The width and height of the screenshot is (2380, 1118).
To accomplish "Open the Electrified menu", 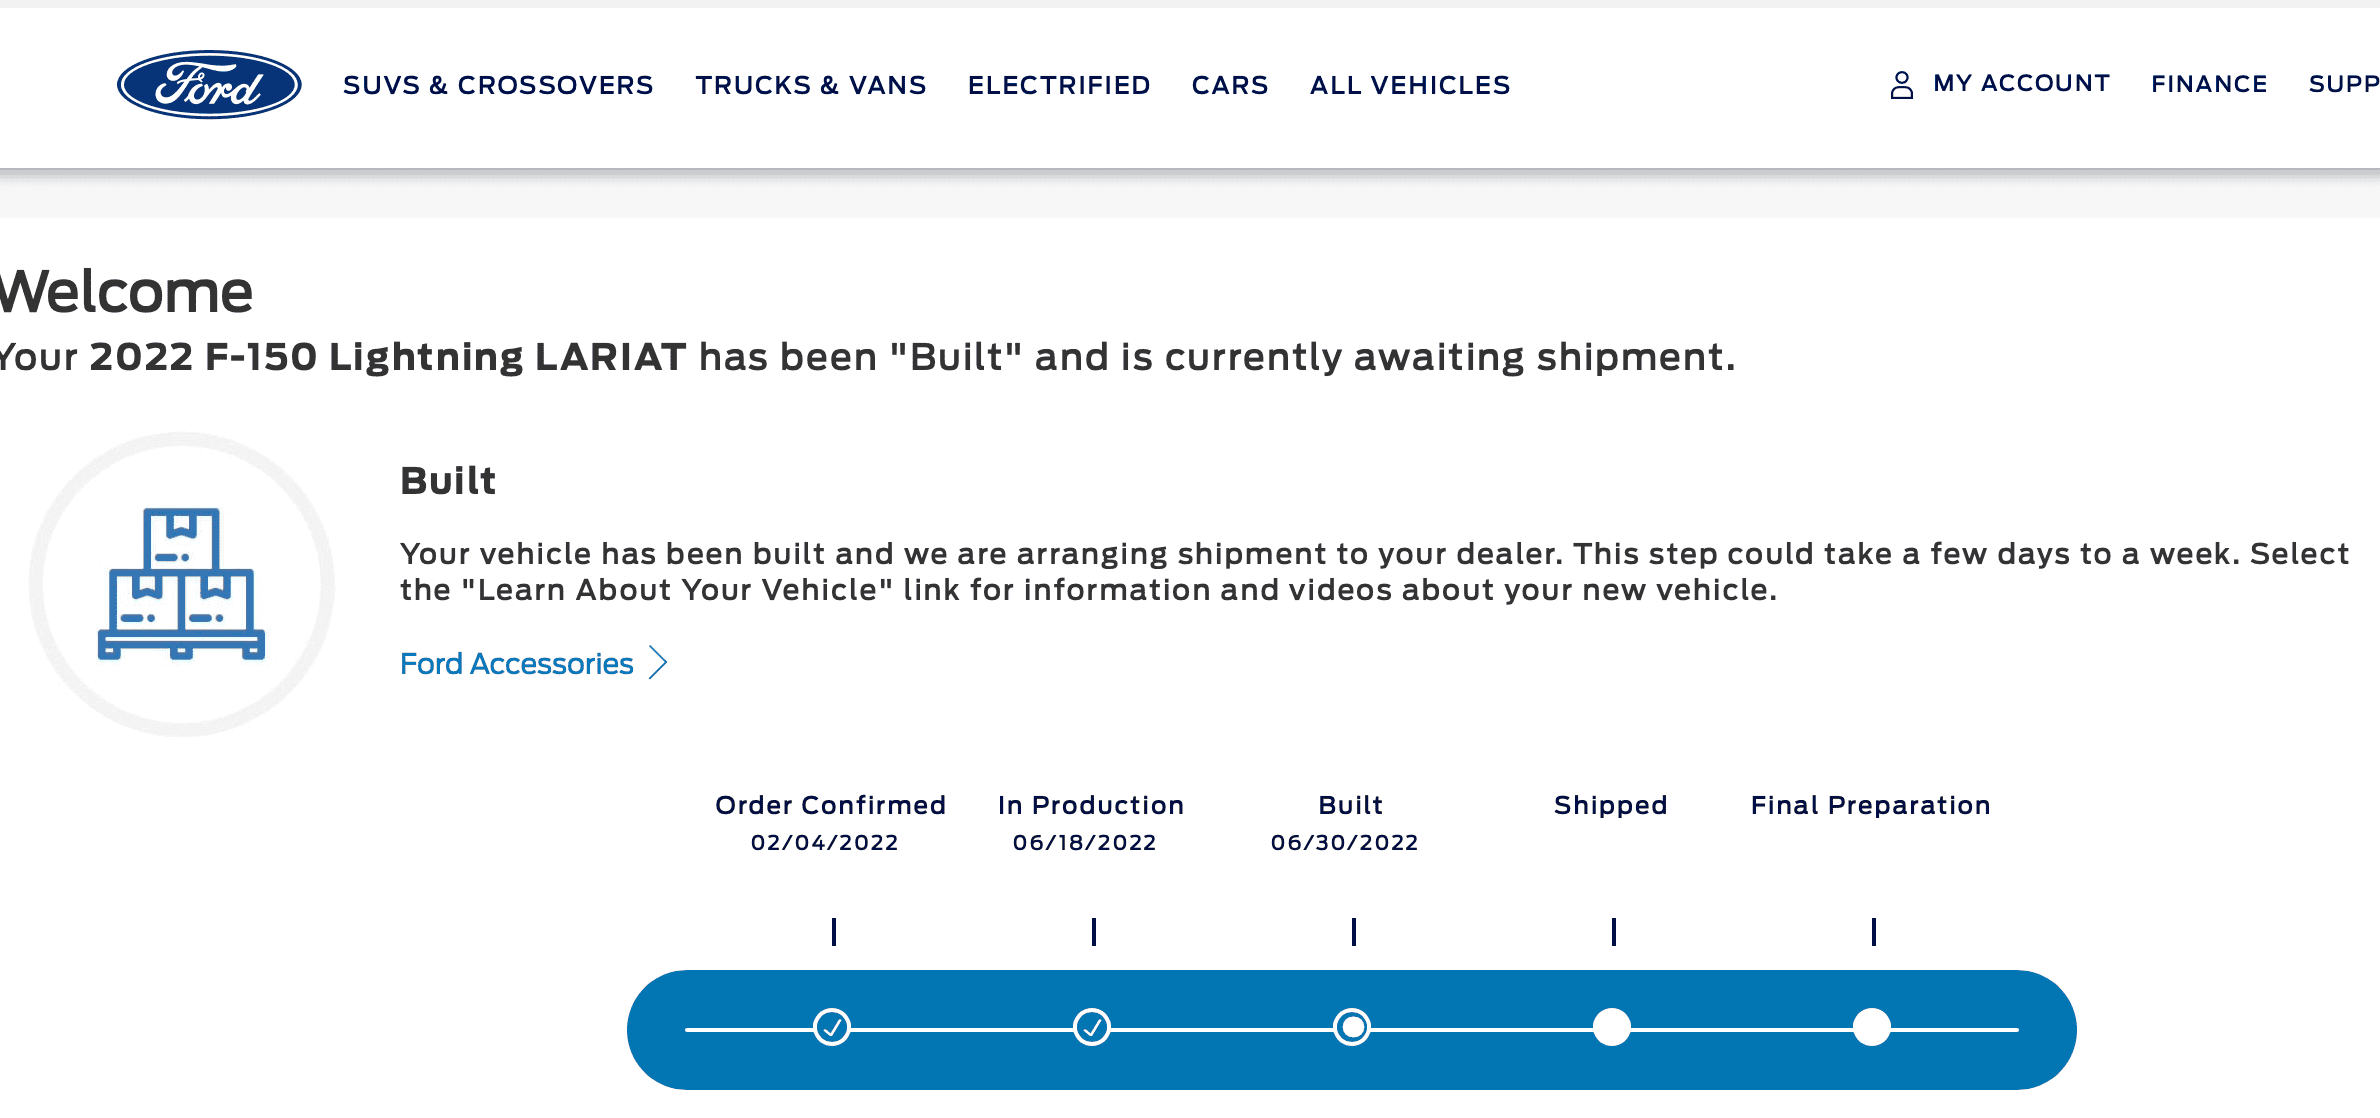I will point(1059,85).
